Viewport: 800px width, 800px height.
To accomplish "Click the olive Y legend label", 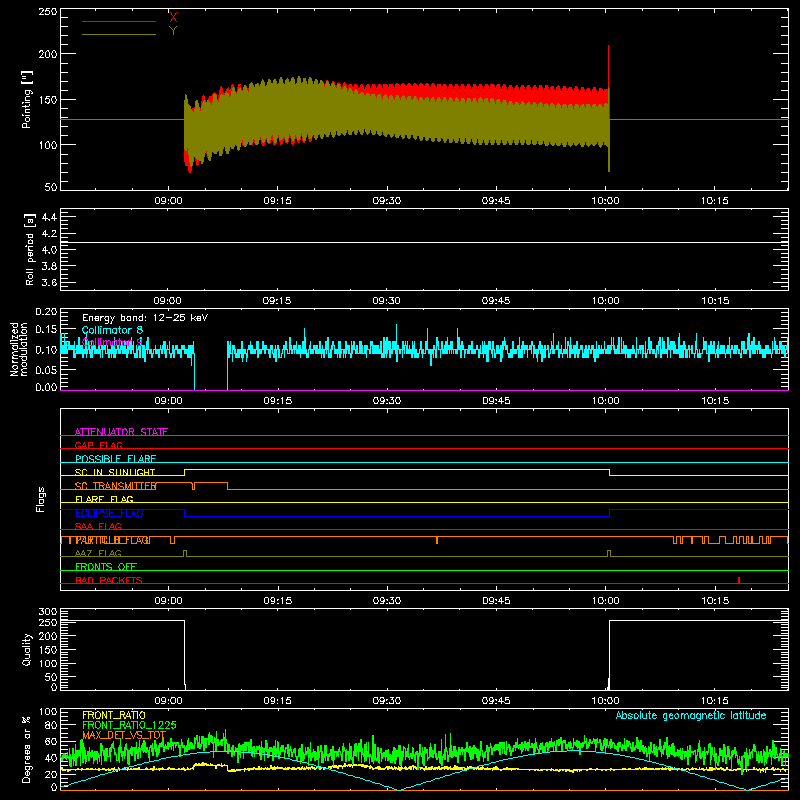I will point(173,31).
